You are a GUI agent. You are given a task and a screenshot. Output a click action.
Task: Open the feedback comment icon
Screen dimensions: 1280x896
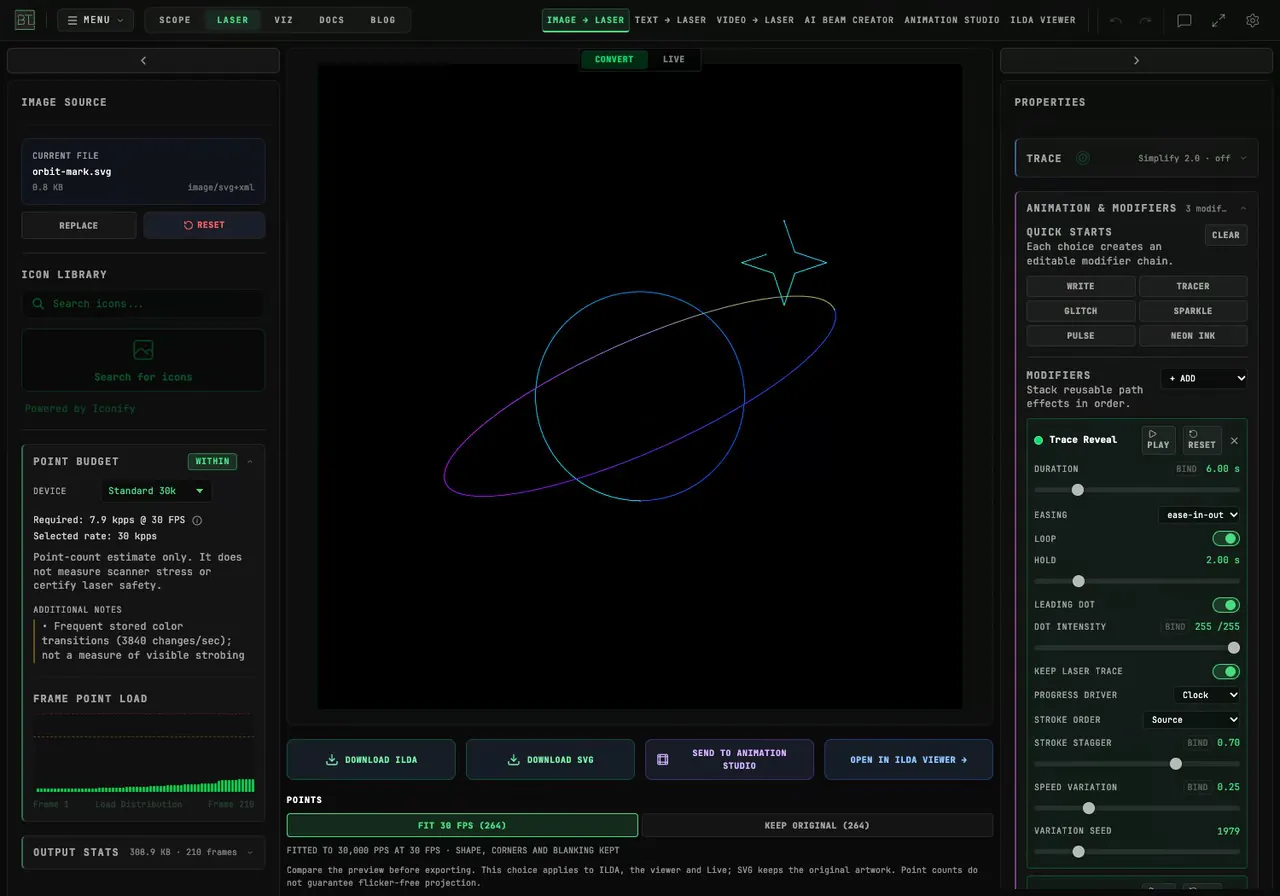click(1184, 20)
